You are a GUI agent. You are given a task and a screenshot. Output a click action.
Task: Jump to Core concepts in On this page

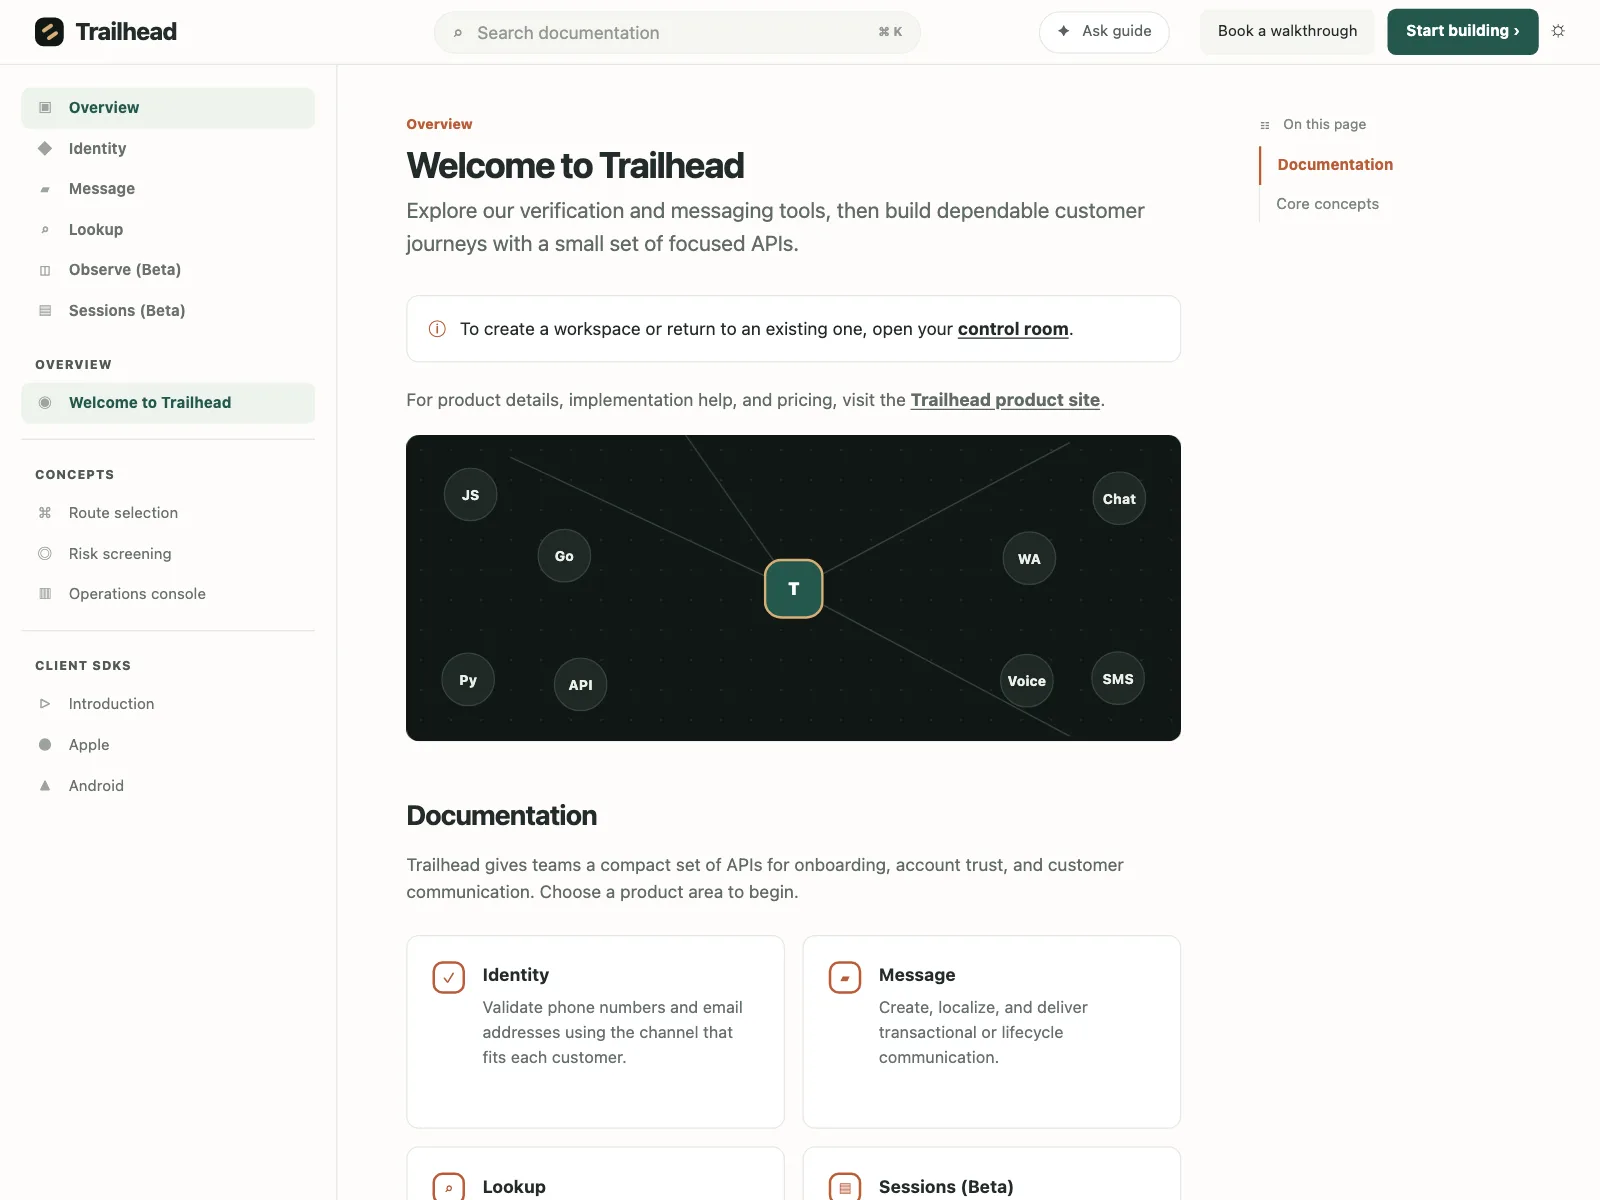(x=1327, y=204)
